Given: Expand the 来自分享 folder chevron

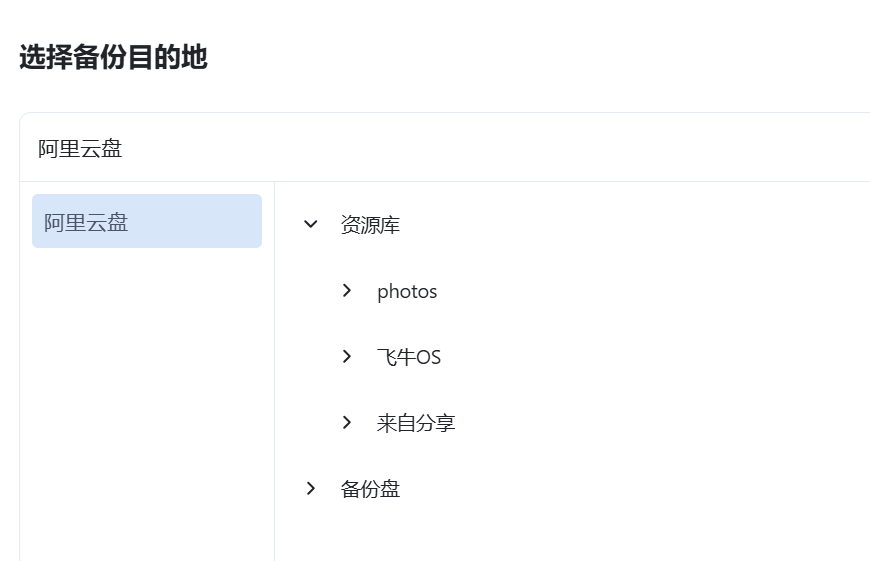Looking at the screenshot, I should tap(347, 423).
